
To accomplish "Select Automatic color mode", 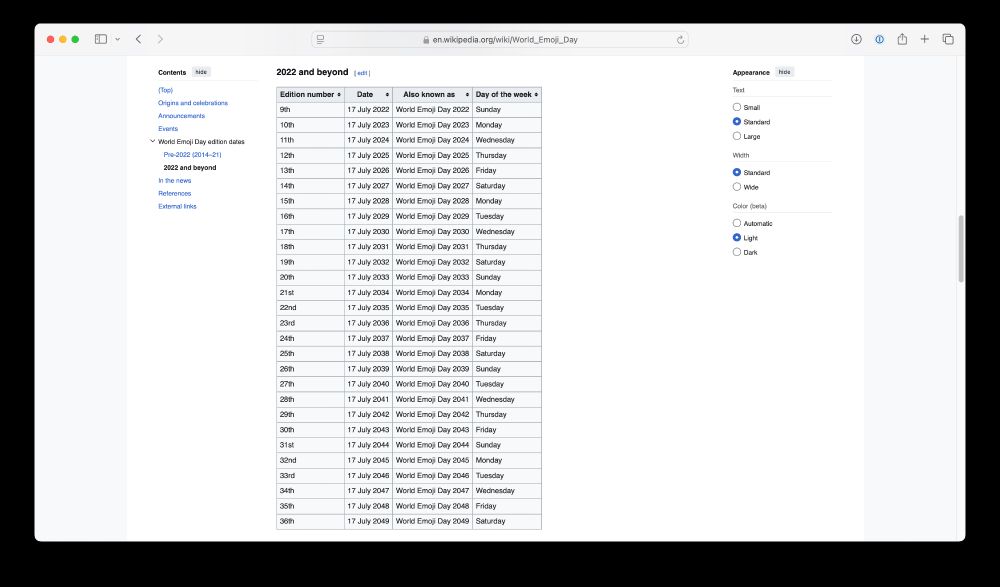I will (737, 223).
